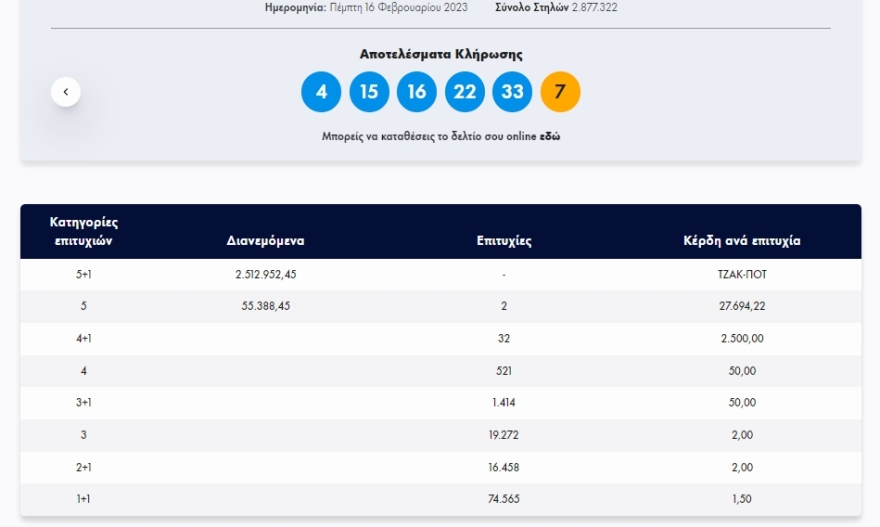Click the blue ball number 16

[417, 92]
